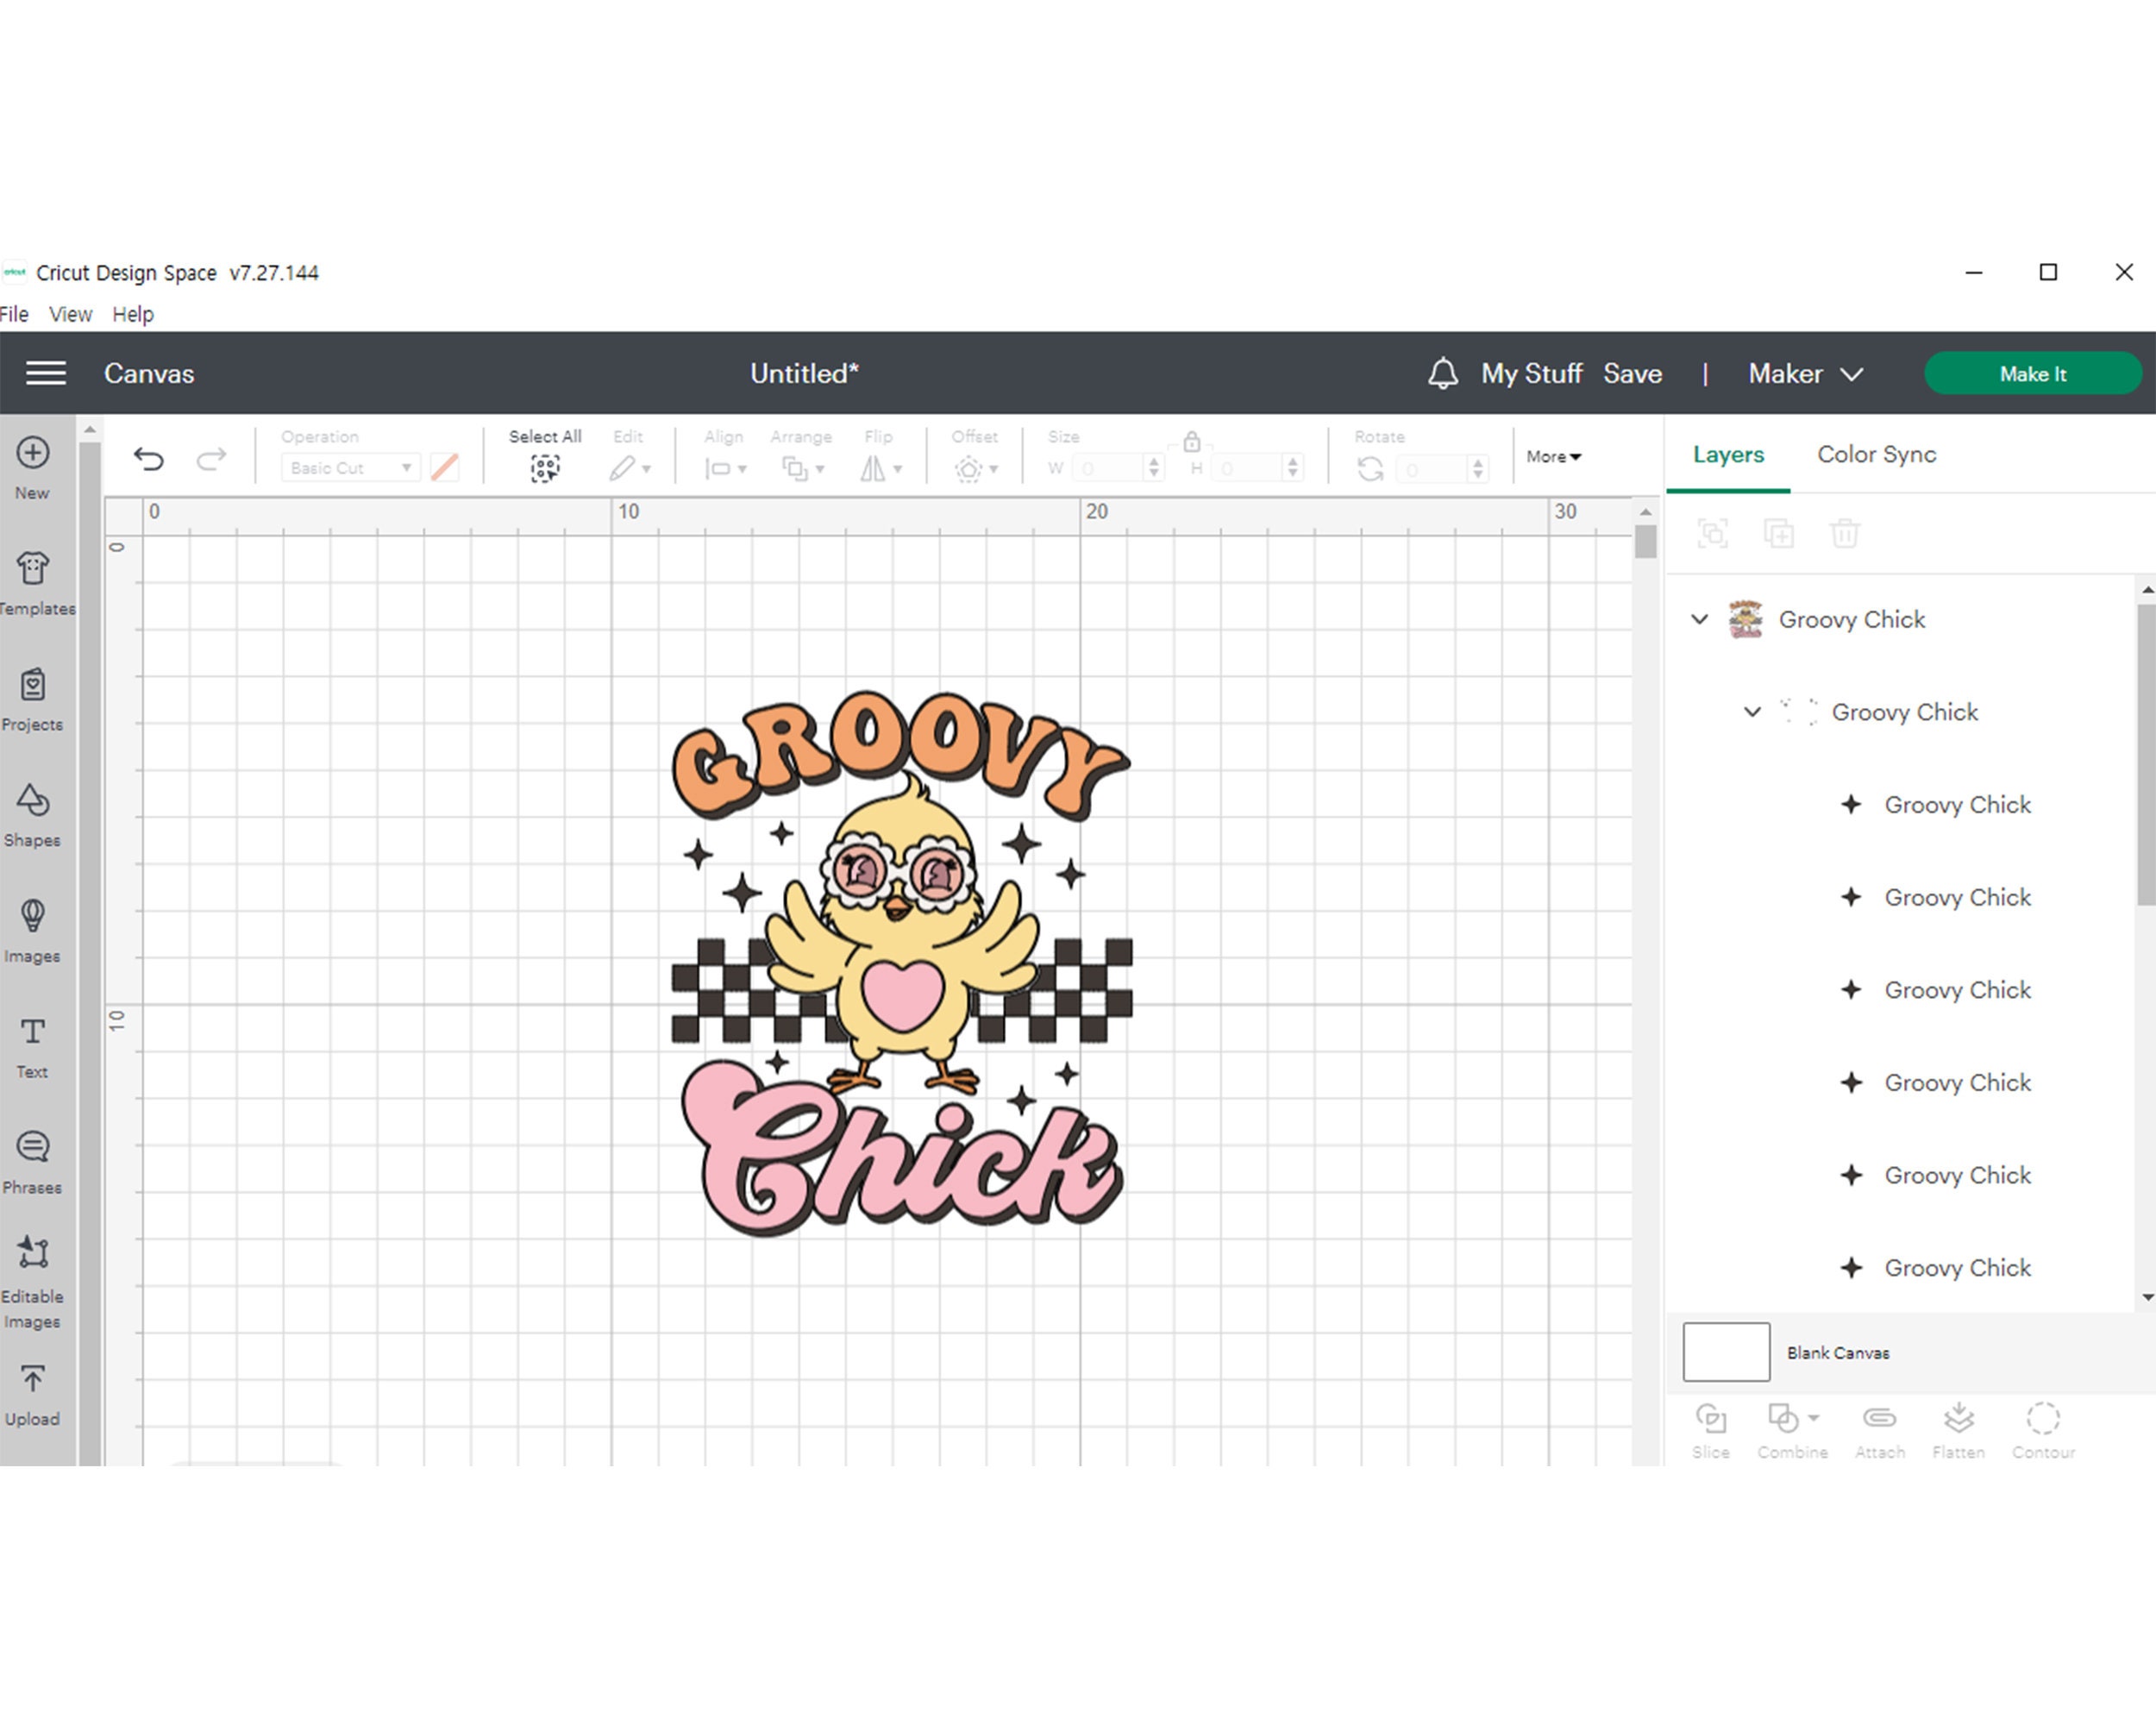Toggle the size aspect ratio lock
The height and width of the screenshot is (1725, 2156).
[x=1191, y=440]
